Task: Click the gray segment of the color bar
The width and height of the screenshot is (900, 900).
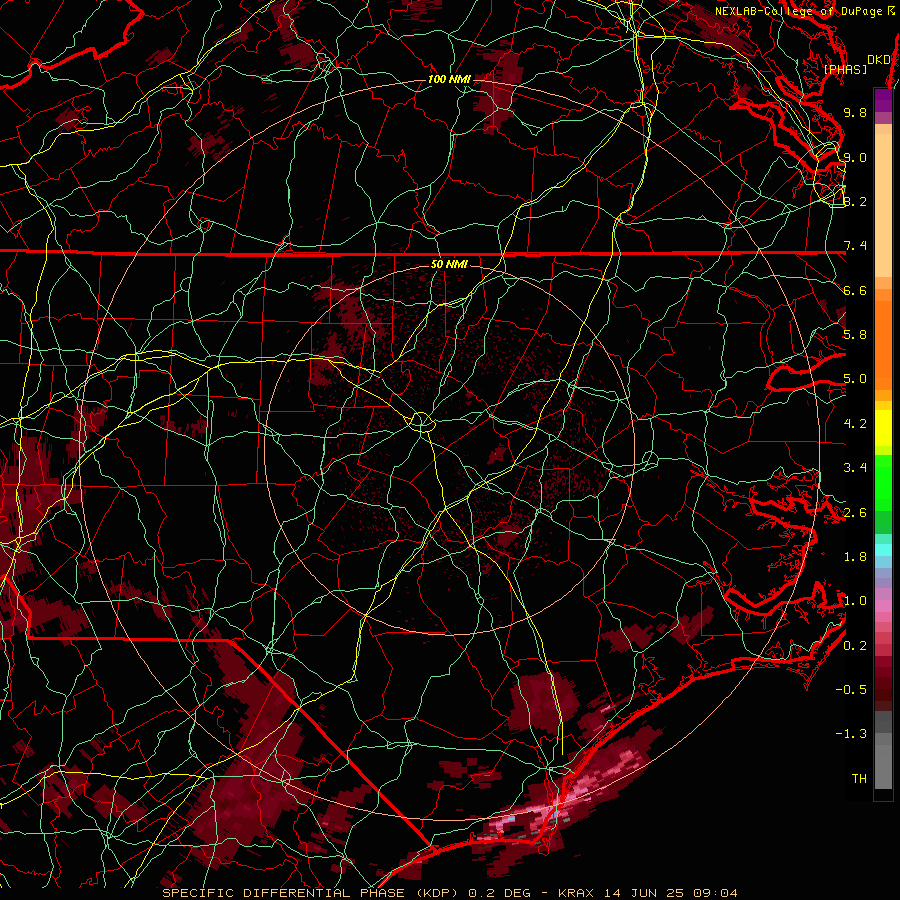Action: (x=883, y=752)
